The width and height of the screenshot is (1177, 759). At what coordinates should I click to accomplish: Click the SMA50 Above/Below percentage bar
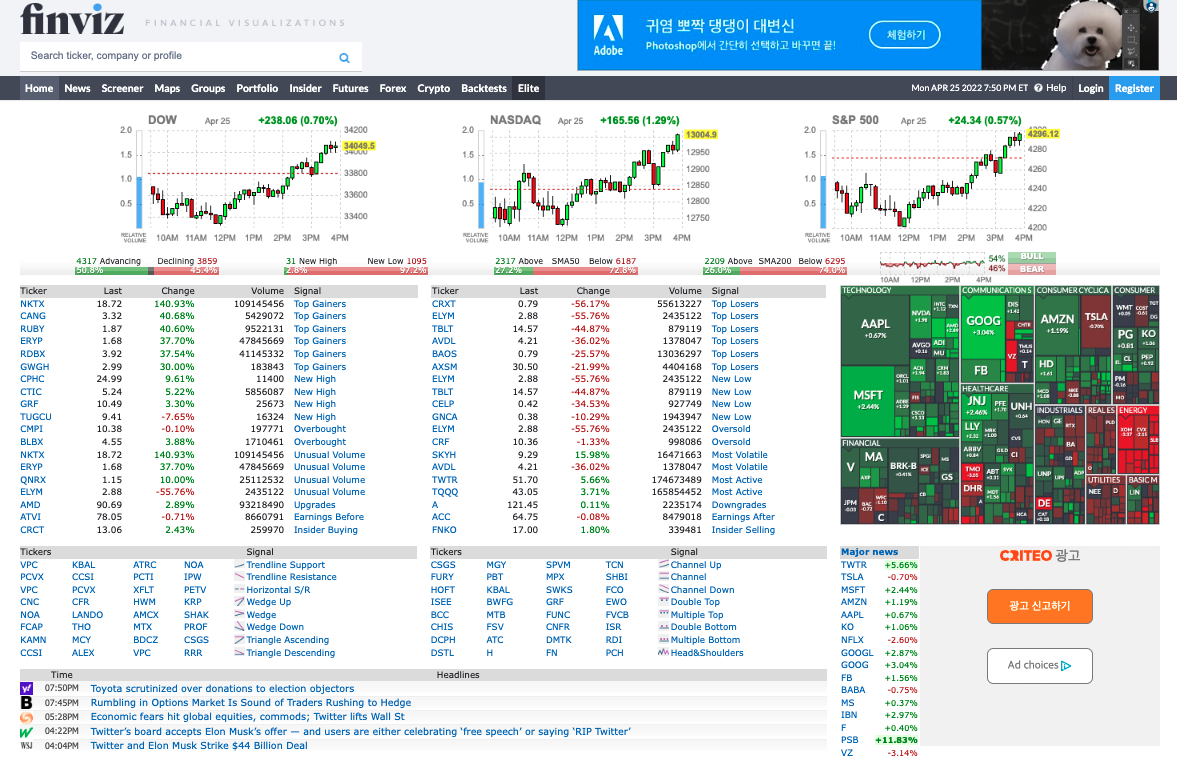click(x=565, y=270)
